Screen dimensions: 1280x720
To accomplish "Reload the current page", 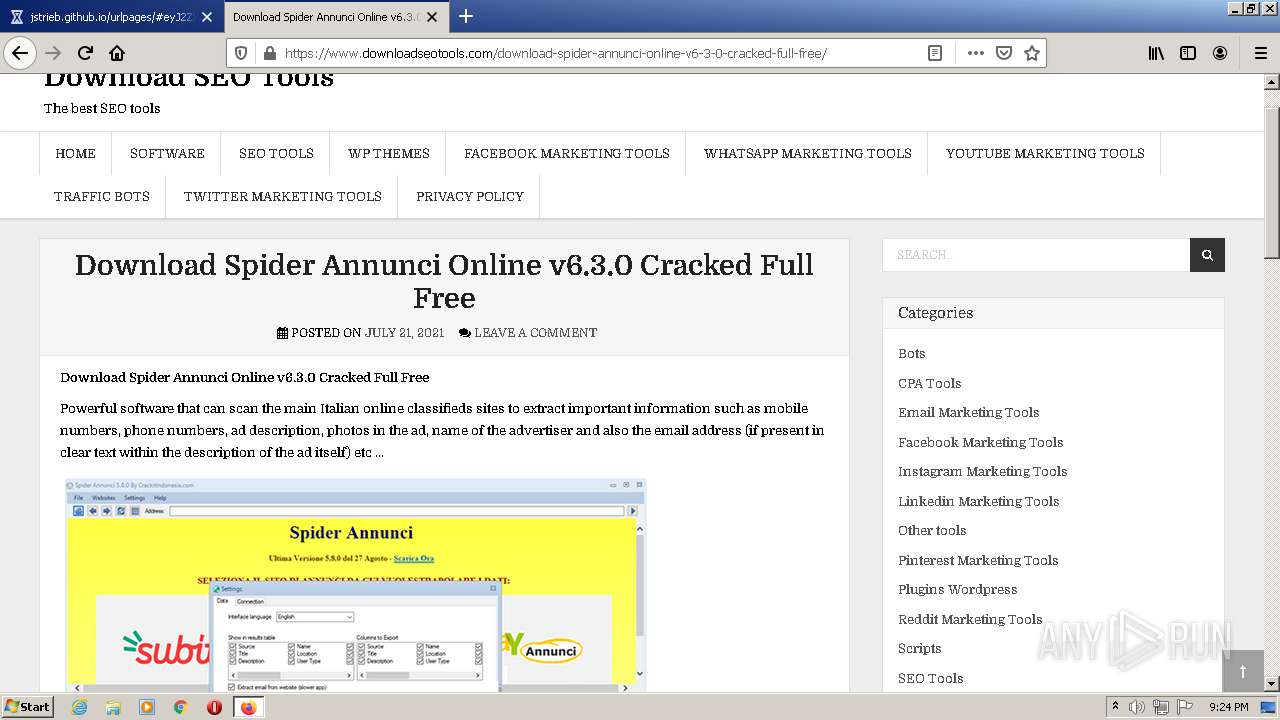I will [85, 53].
